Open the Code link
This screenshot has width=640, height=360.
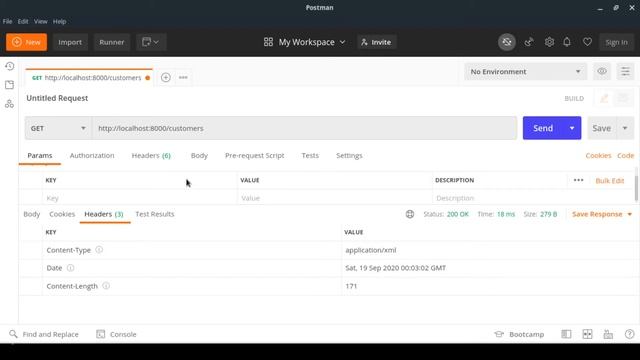click(625, 156)
